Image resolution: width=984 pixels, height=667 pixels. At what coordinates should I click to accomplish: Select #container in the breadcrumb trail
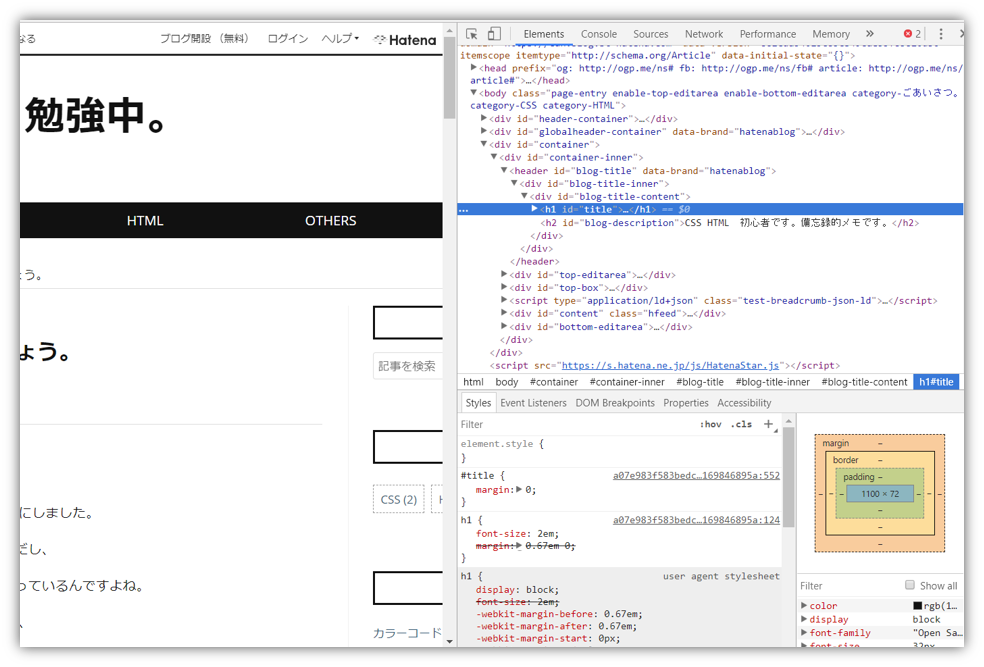click(554, 382)
